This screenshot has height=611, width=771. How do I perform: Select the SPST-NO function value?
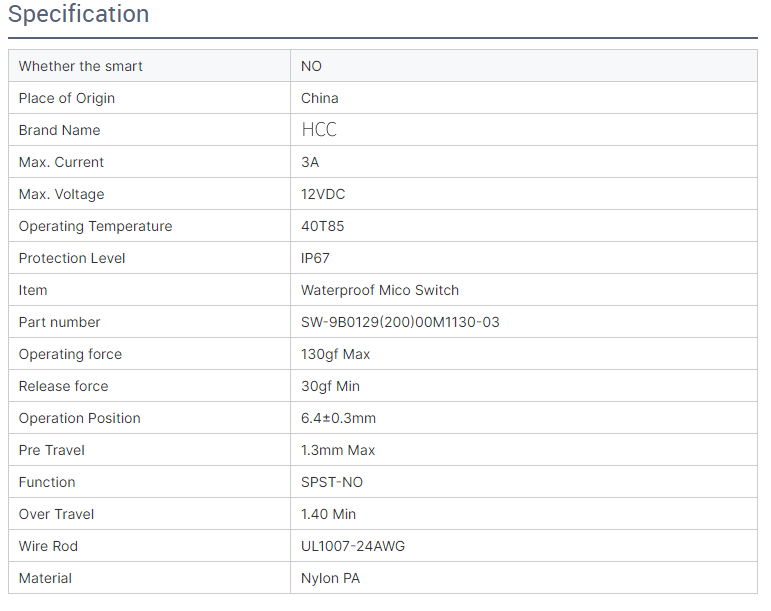[x=332, y=482]
